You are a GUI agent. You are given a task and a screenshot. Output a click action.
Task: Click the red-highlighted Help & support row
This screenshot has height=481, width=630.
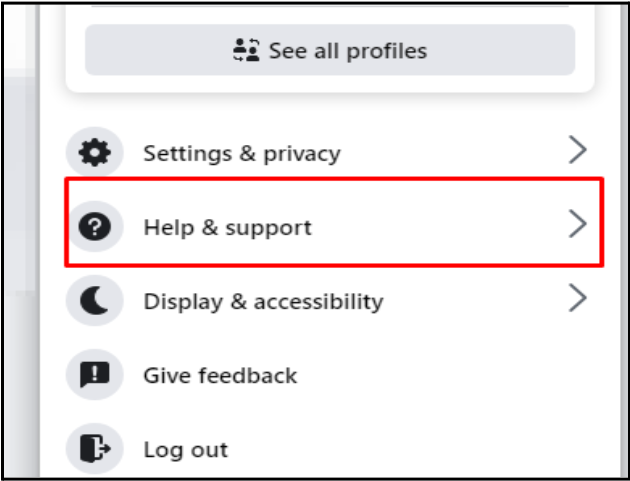420,226
